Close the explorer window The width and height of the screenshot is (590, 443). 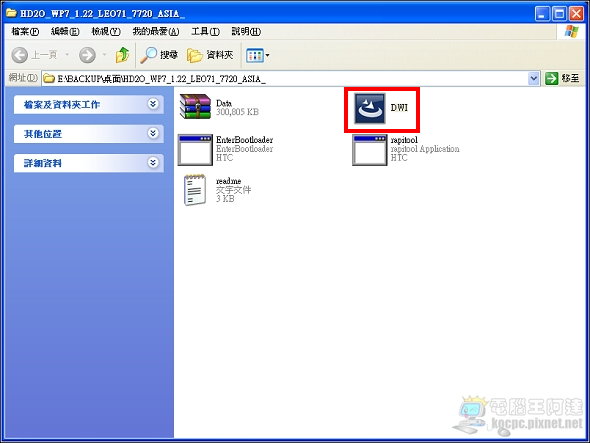pos(576,14)
